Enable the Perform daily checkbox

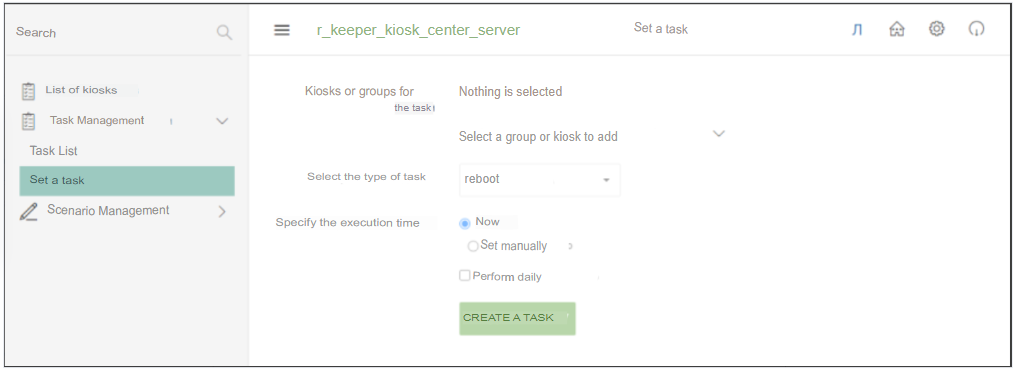pos(465,275)
